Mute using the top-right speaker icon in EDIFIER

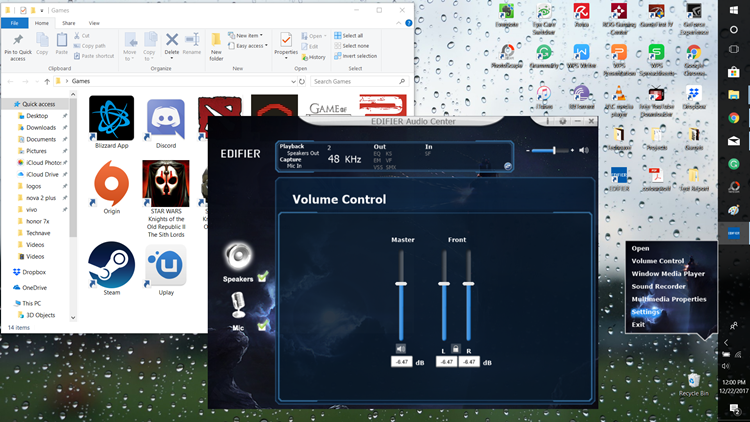click(x=584, y=150)
